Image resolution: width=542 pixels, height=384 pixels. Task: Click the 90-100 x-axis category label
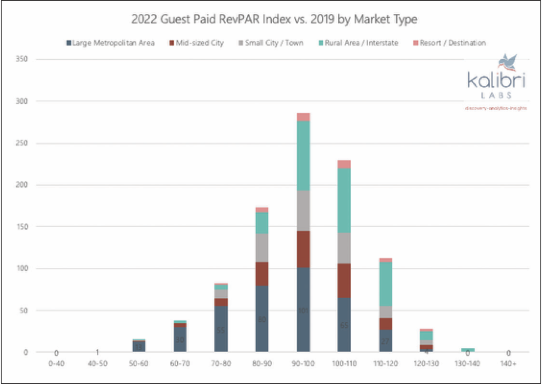point(303,364)
